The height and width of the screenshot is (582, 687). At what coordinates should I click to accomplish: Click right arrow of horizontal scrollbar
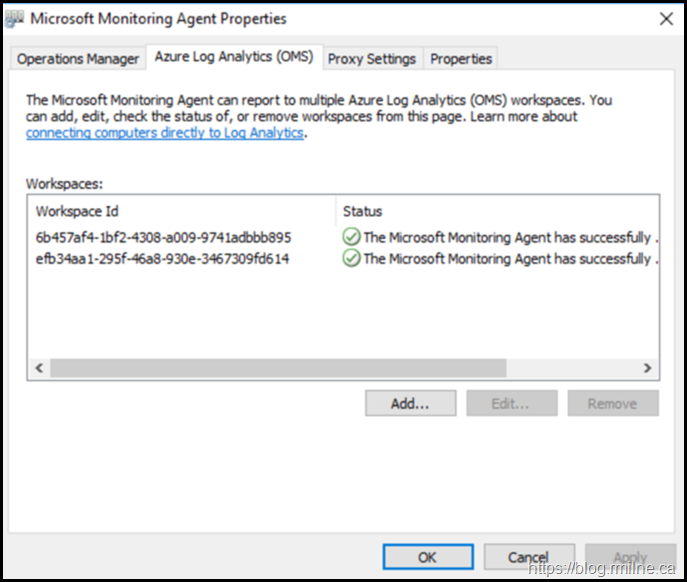(648, 368)
